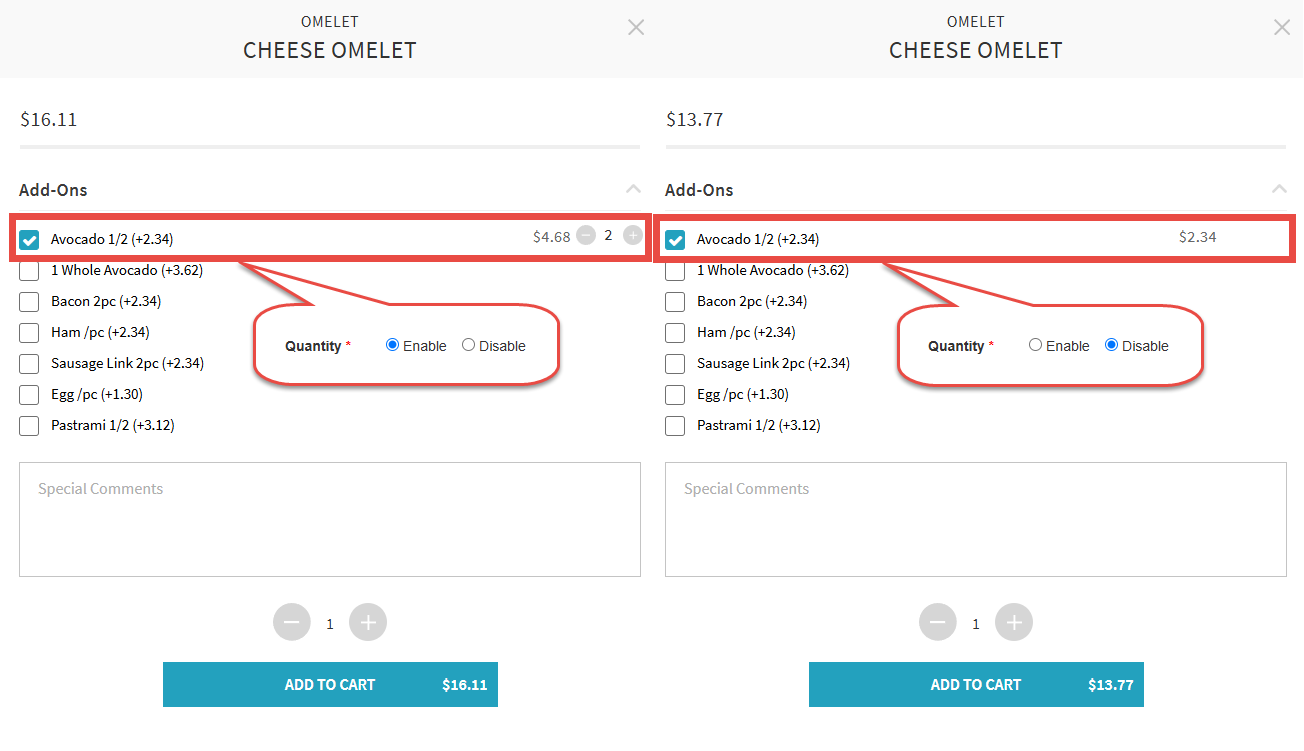The width and height of the screenshot is (1304, 751).
Task: Close the right Cheese Omelet dialog
Action: point(1282,28)
